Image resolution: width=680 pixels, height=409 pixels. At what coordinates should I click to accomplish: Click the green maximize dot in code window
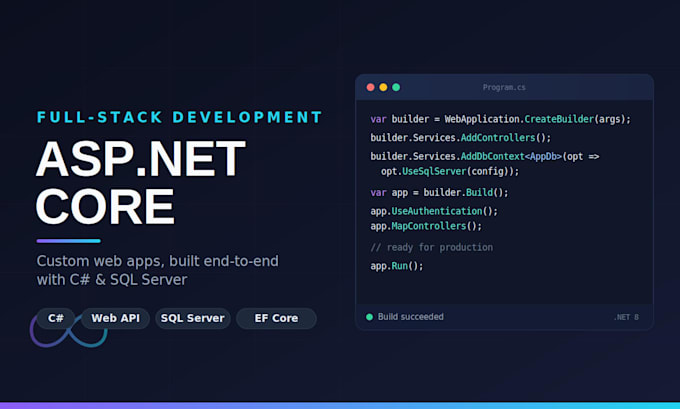396,87
